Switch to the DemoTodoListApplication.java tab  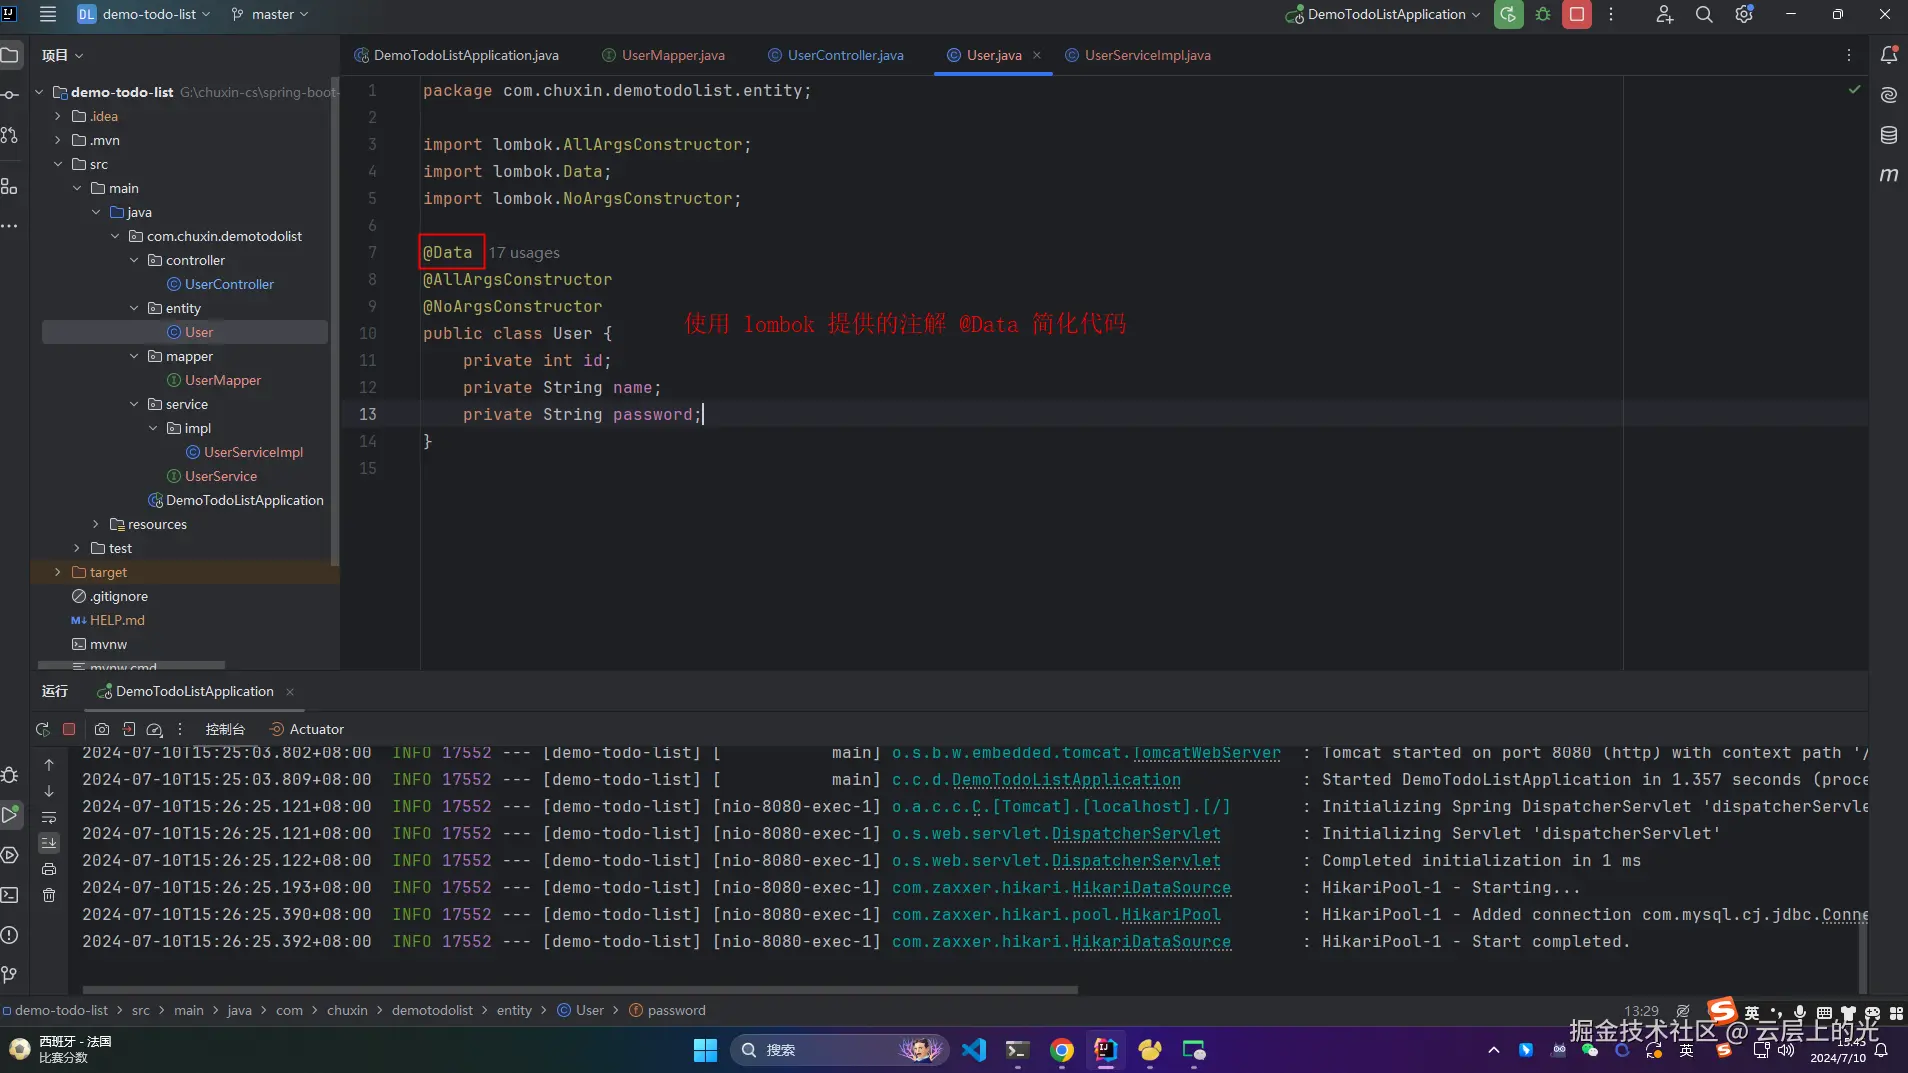[457, 55]
